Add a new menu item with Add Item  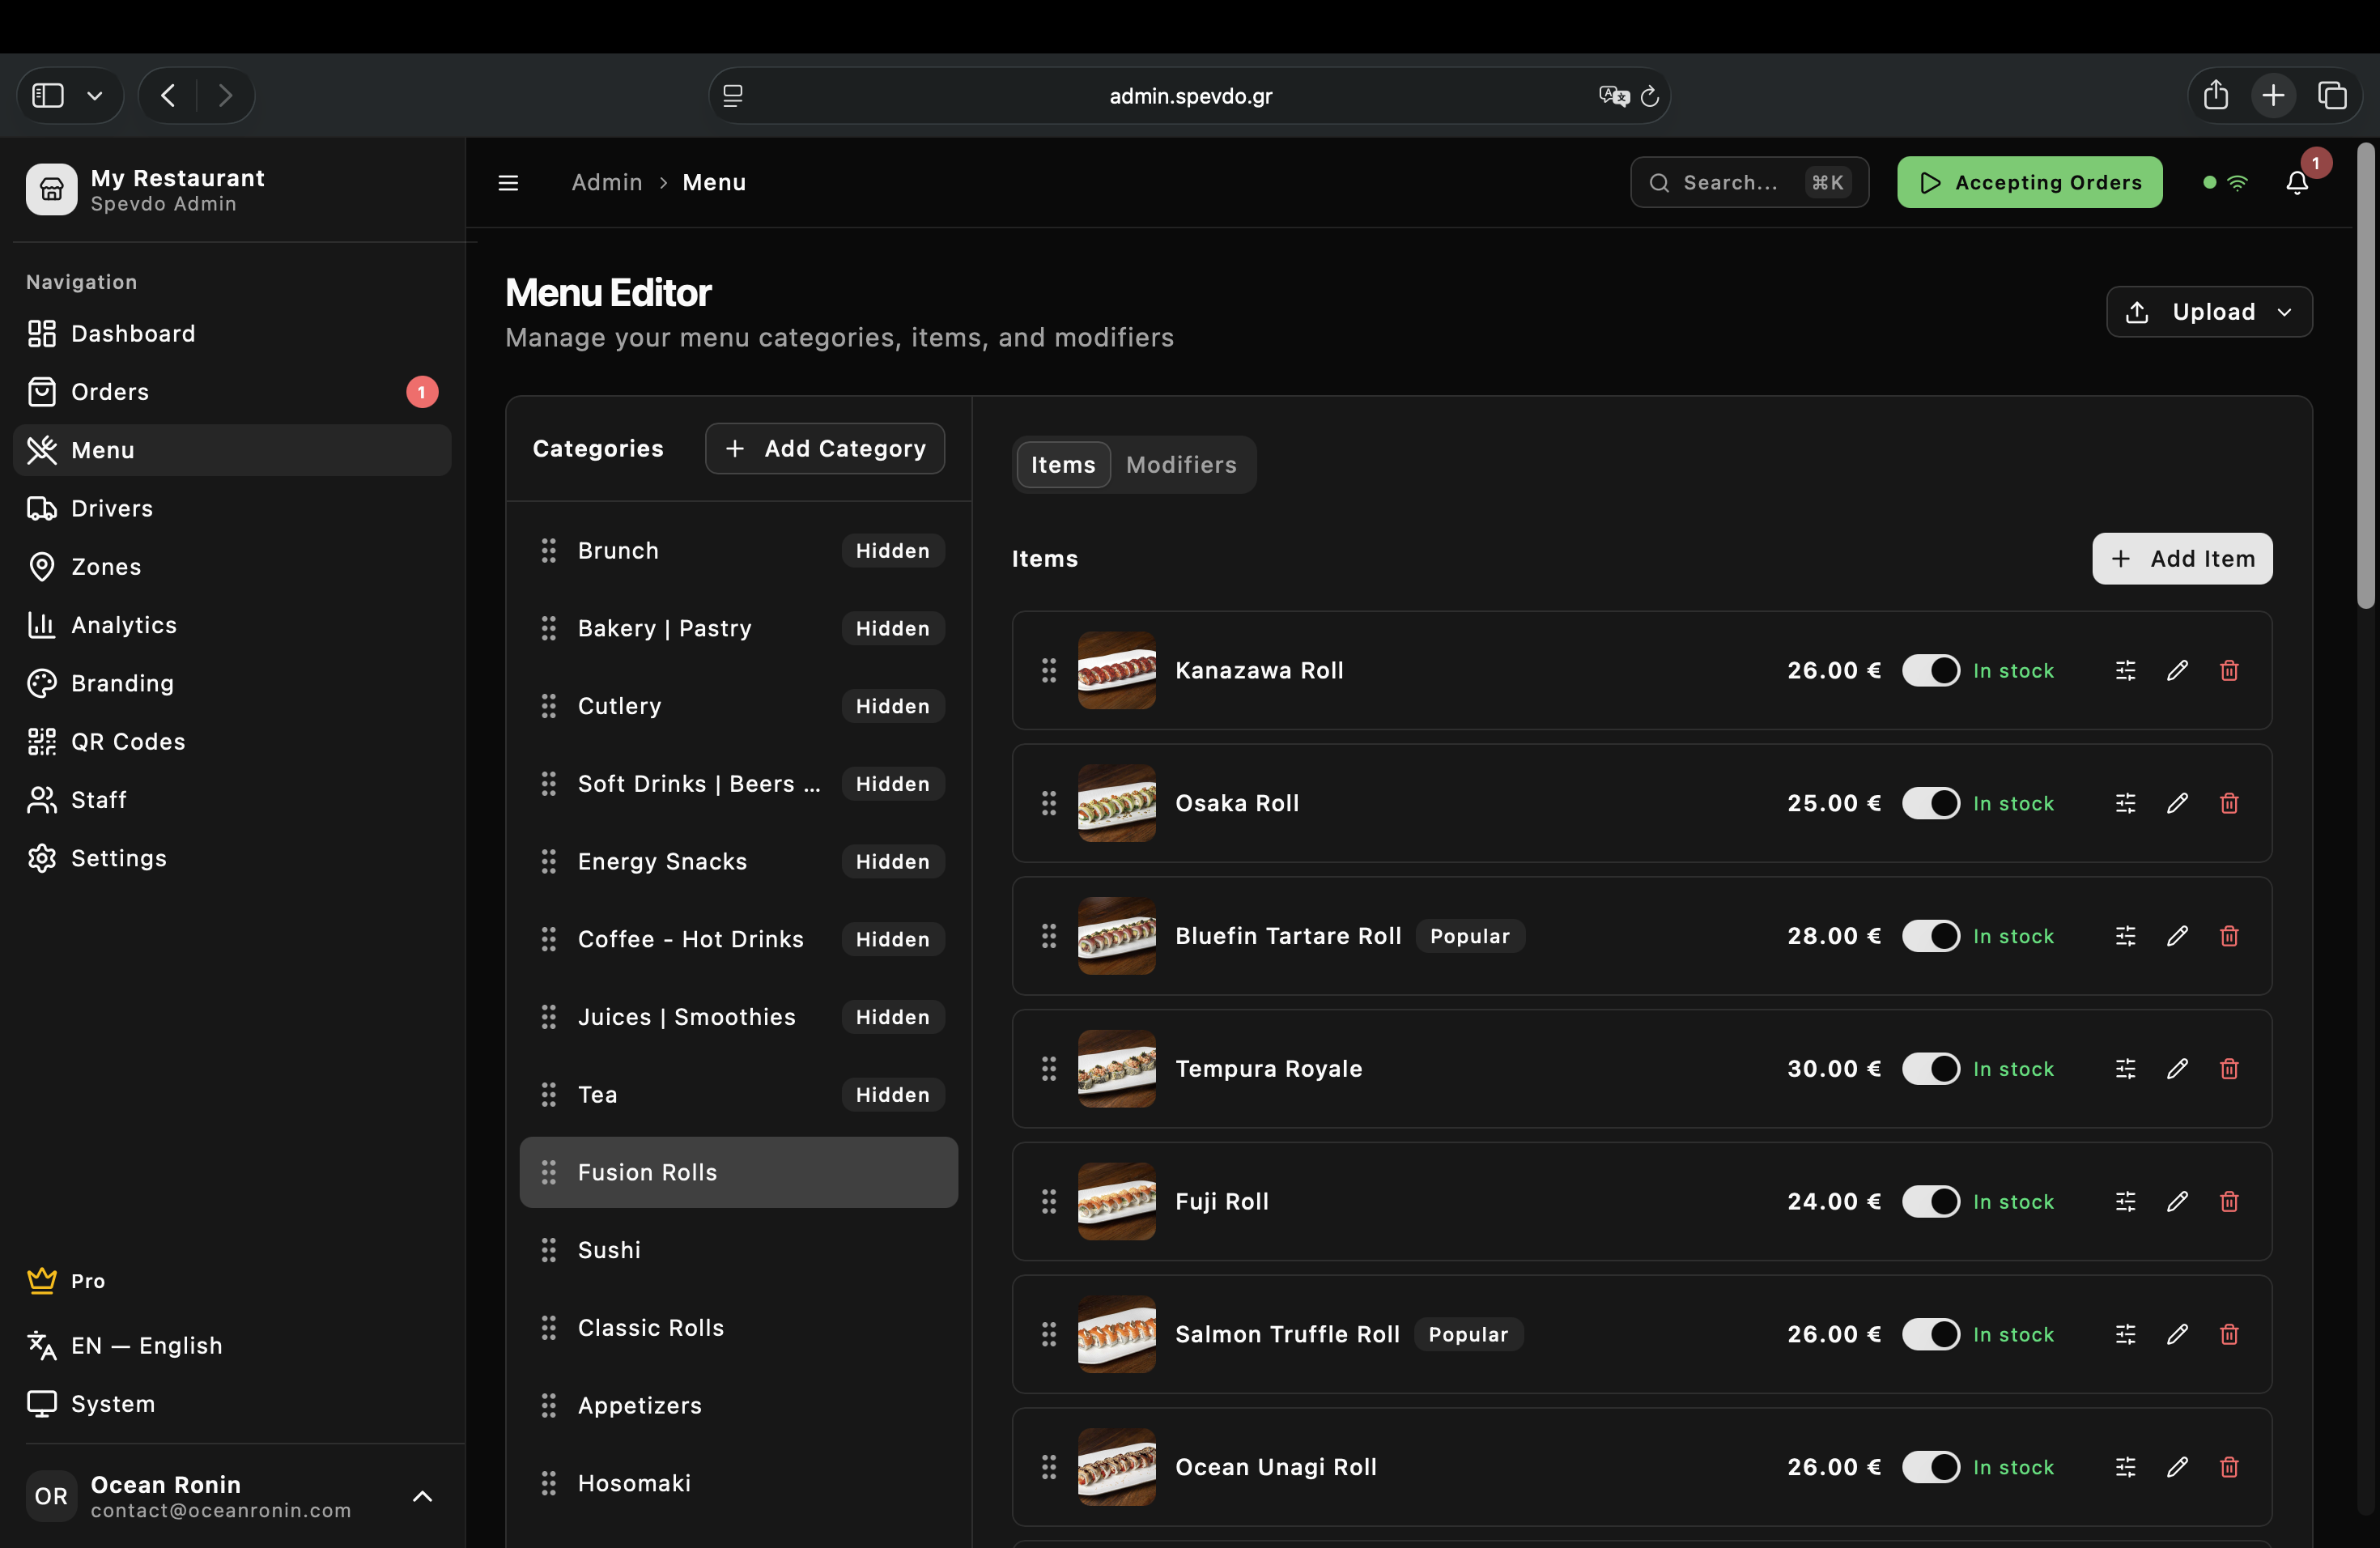pos(2182,559)
